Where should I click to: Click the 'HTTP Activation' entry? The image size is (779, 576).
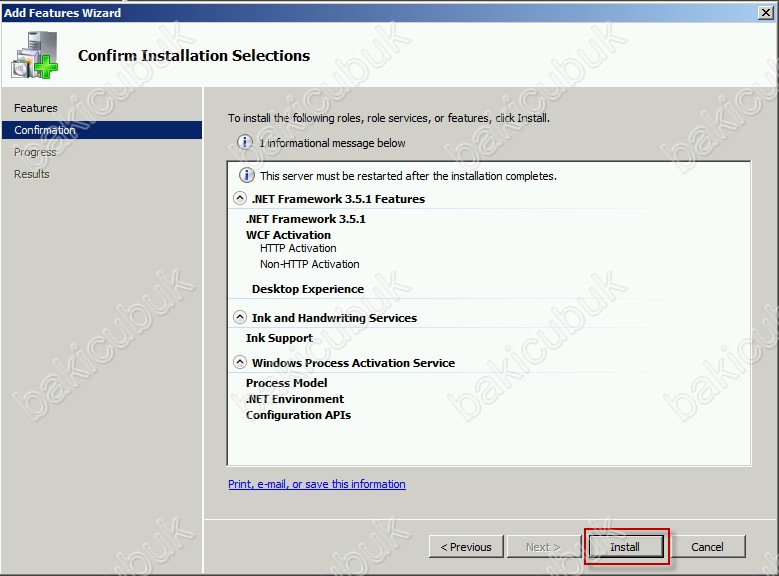click(x=298, y=248)
